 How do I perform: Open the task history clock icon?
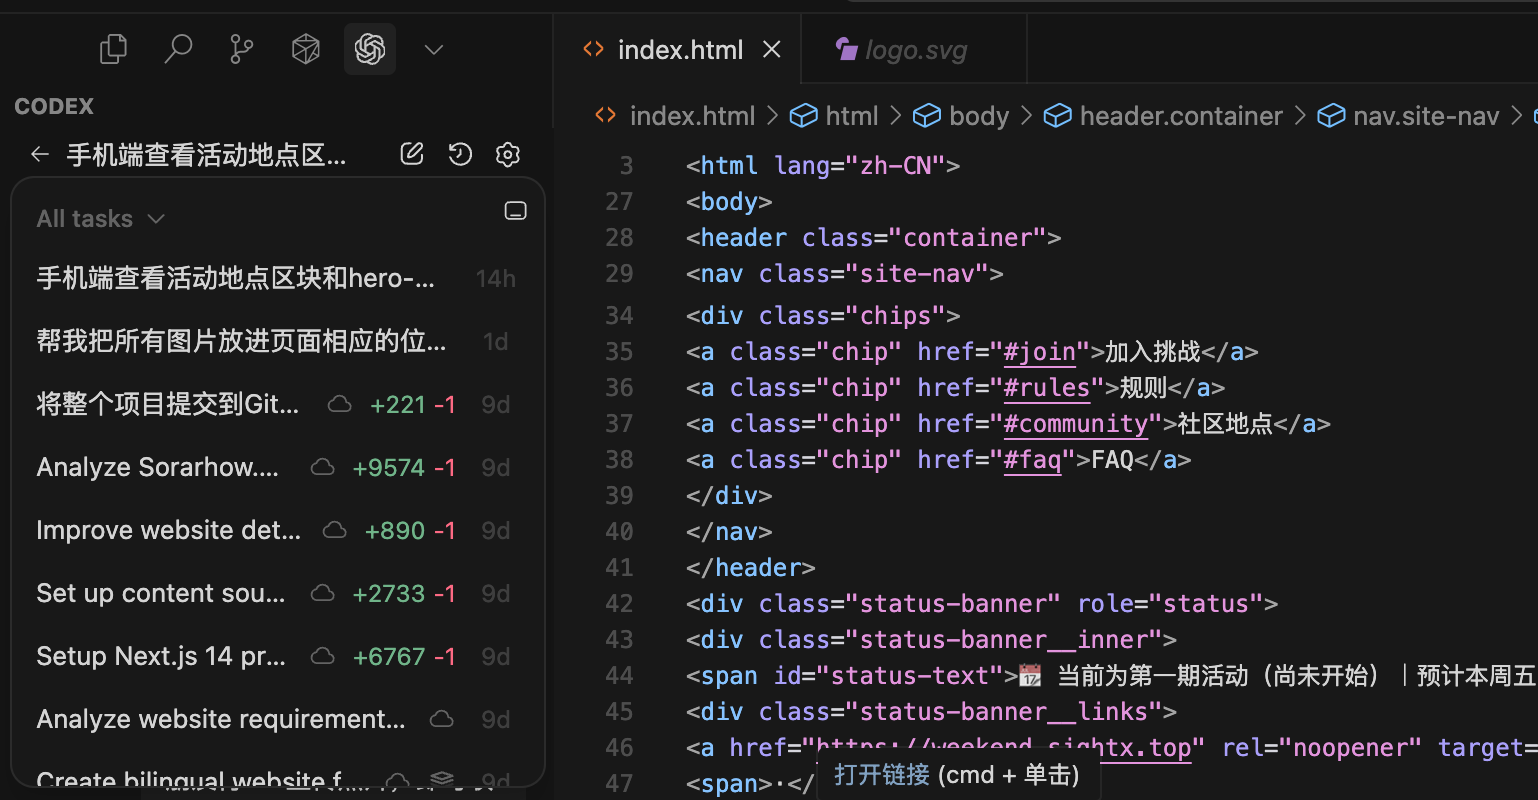460,154
